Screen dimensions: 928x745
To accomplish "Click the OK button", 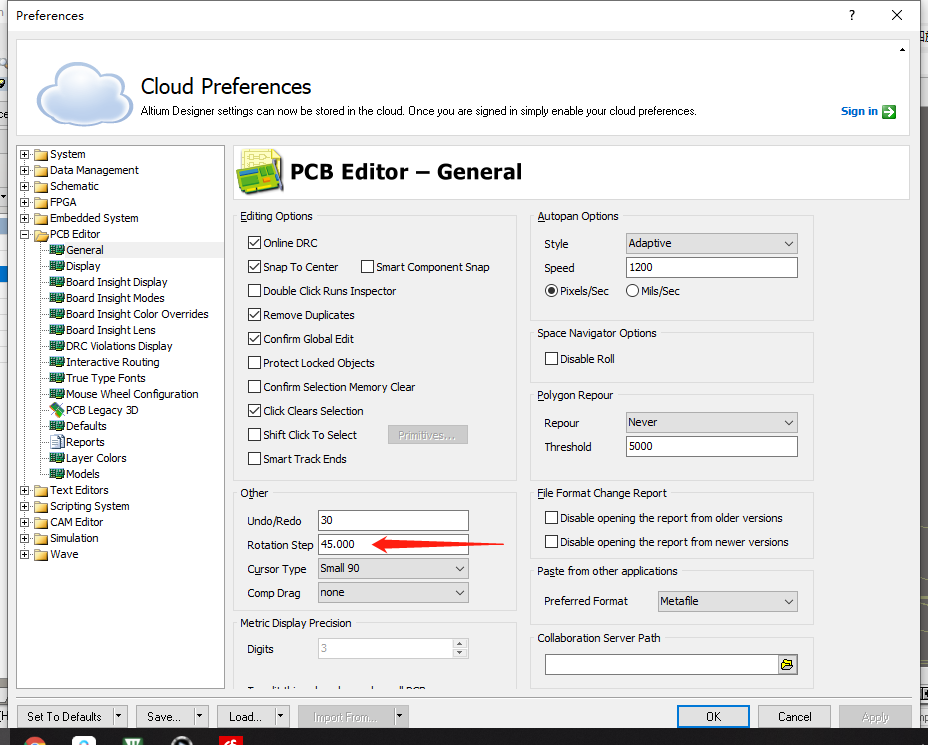I will tap(713, 717).
